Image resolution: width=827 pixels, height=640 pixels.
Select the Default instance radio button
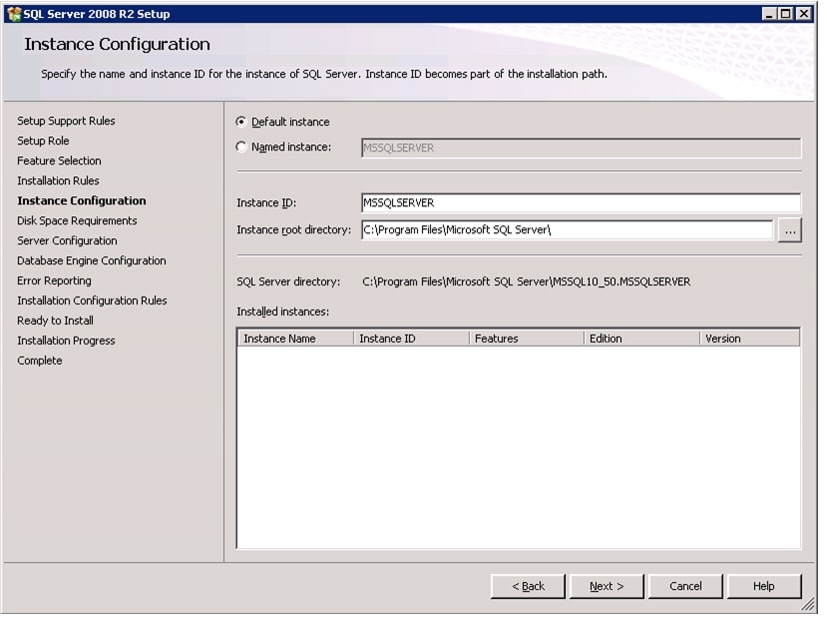click(x=242, y=122)
